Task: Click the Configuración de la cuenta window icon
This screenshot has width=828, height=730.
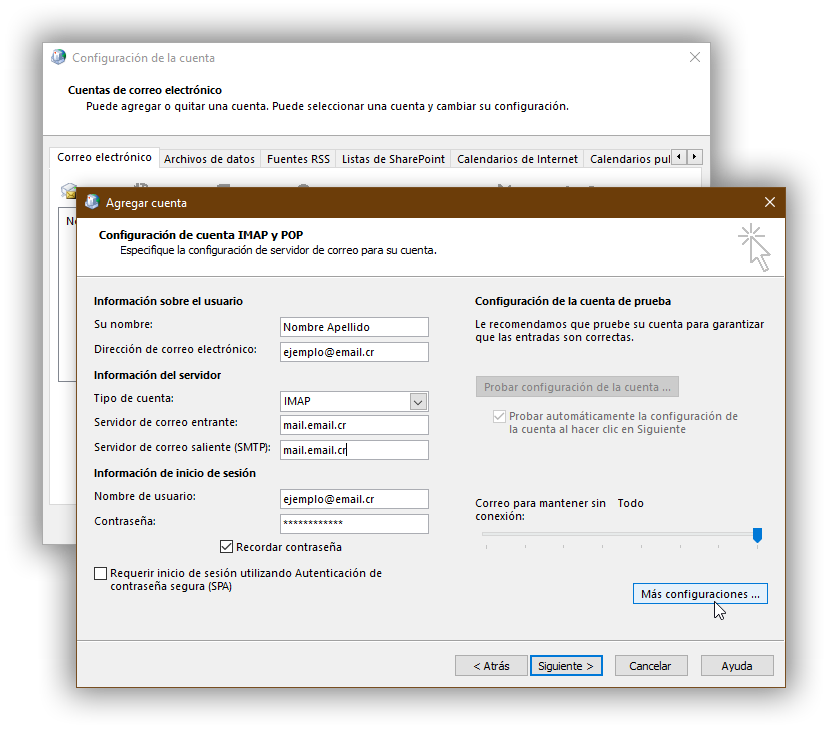Action: click(58, 57)
